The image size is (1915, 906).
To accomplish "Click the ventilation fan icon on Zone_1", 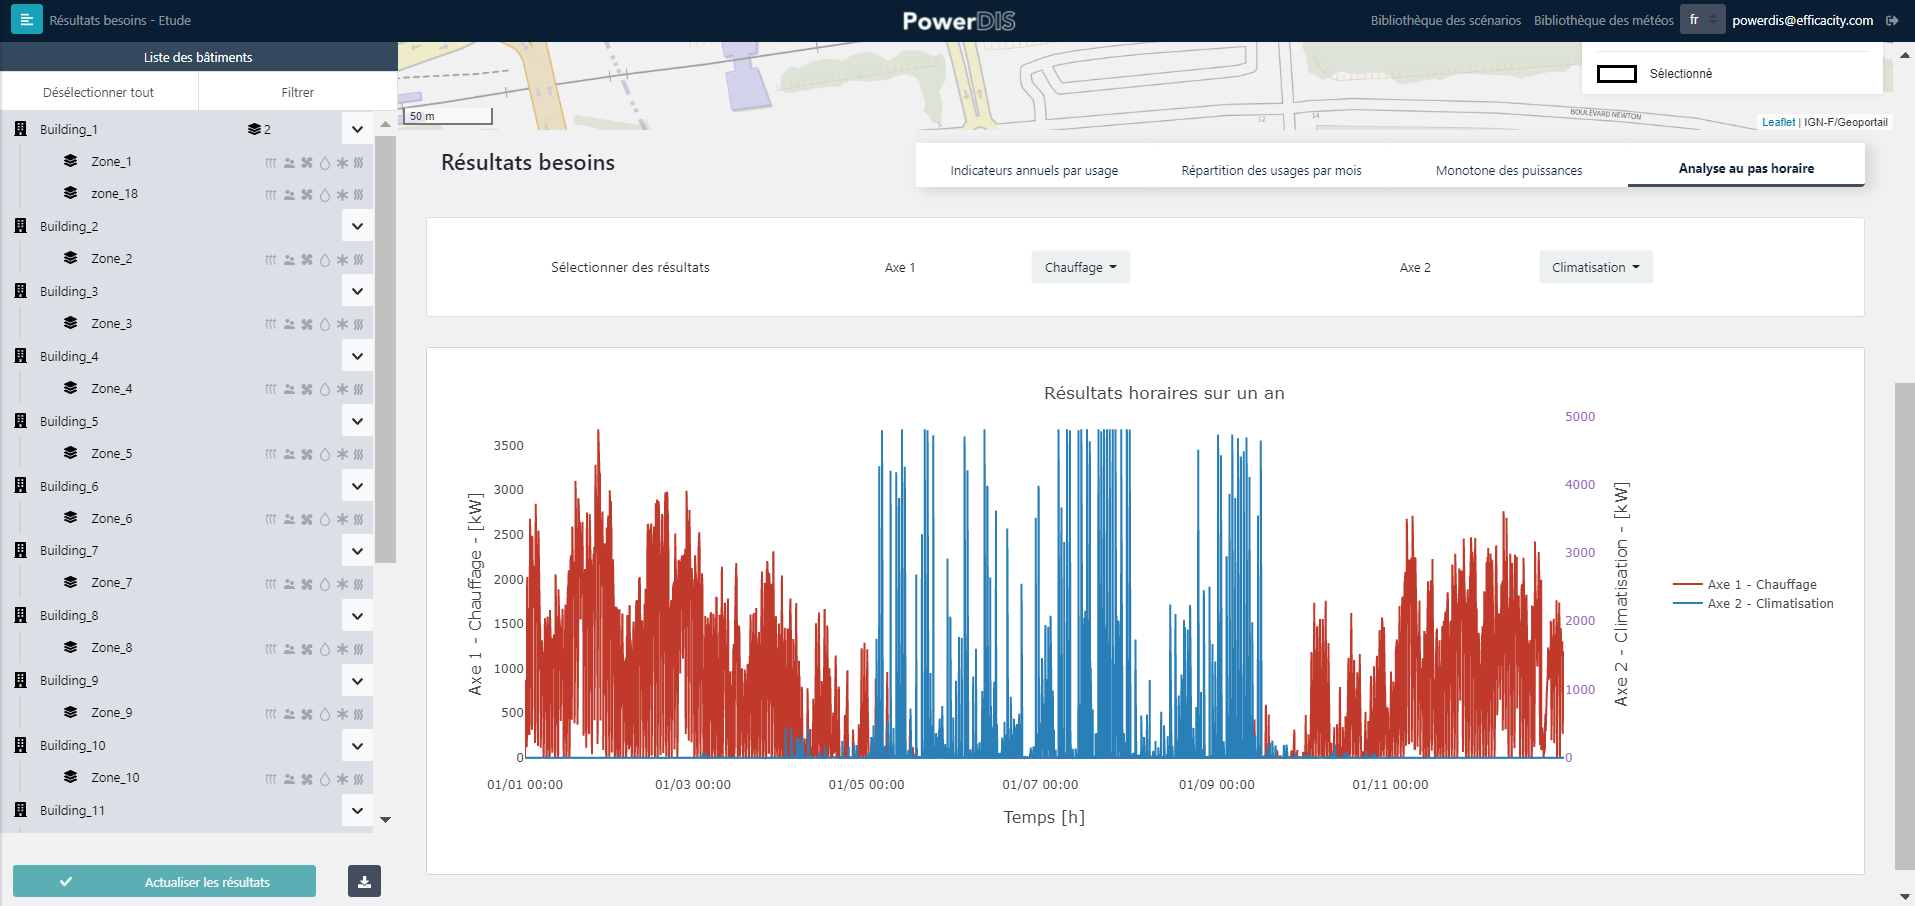I will coord(307,162).
